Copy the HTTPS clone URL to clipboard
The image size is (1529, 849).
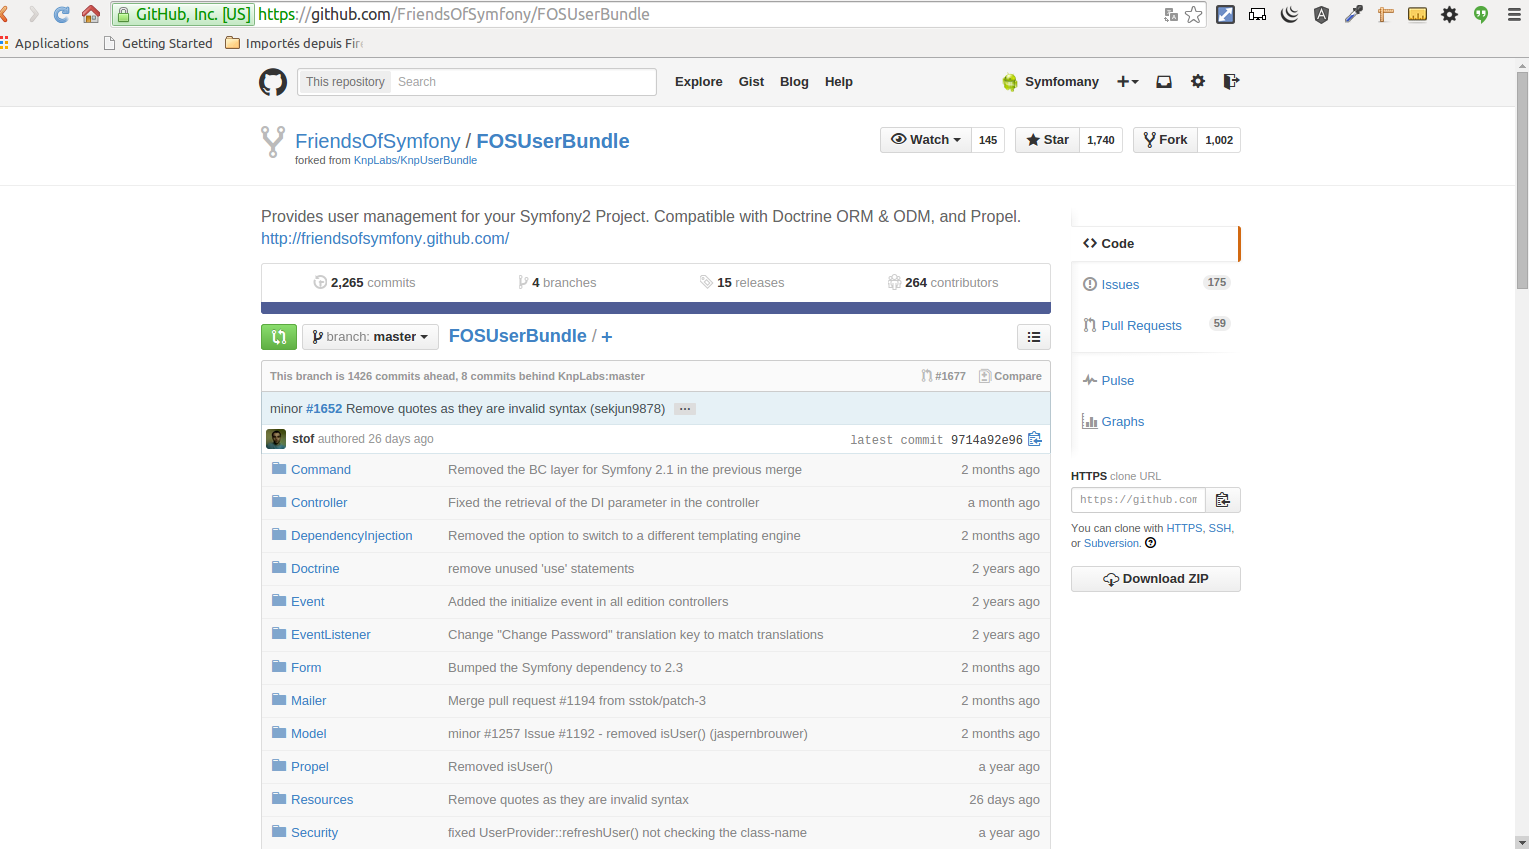pos(1223,500)
